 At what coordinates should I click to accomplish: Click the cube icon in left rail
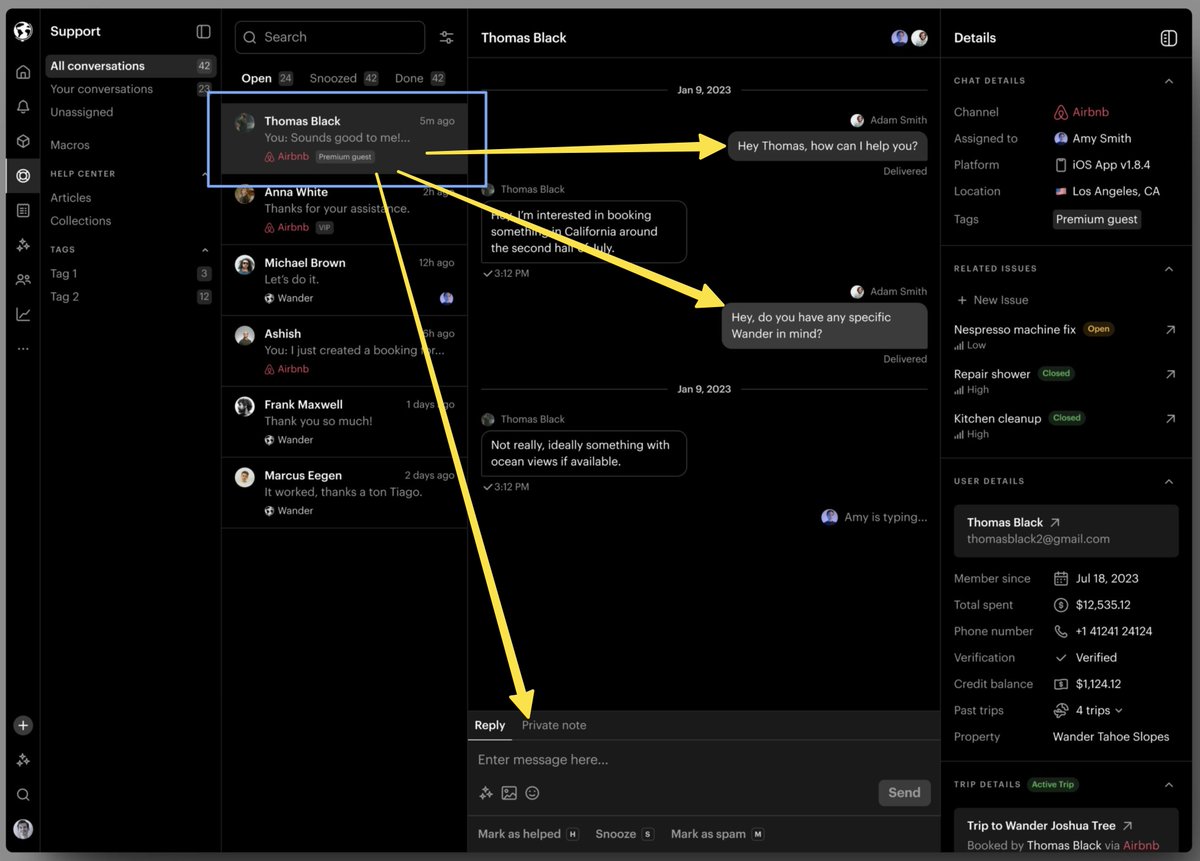tap(23, 141)
